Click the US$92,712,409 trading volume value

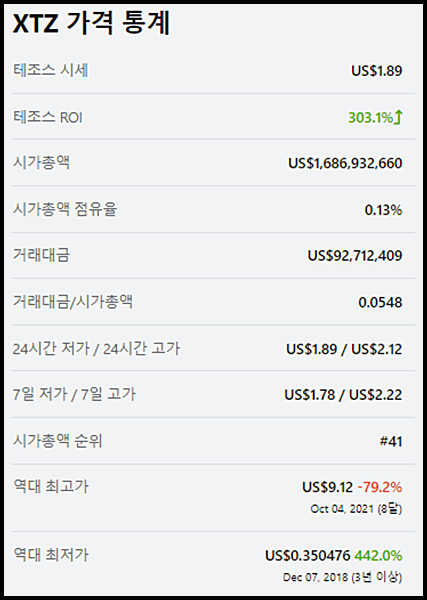coord(355,256)
